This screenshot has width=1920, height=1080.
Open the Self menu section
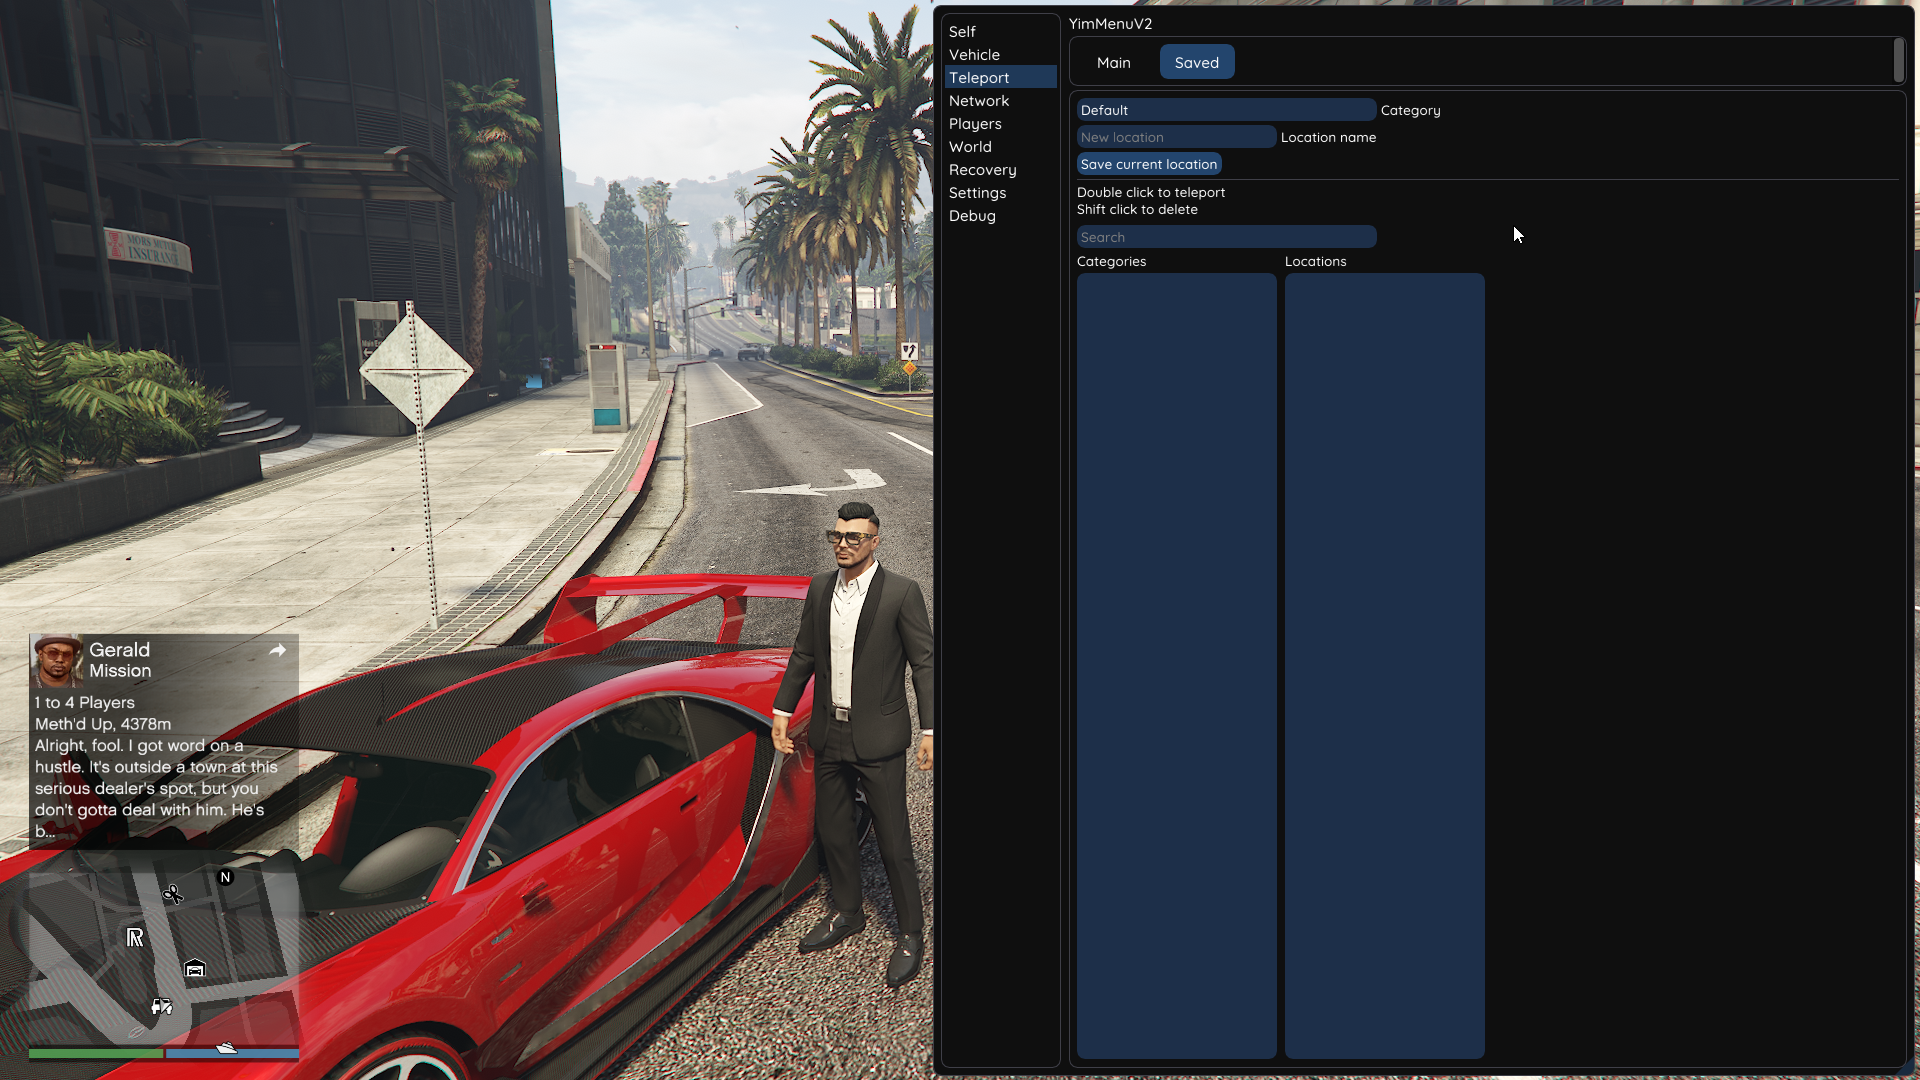[x=962, y=32]
